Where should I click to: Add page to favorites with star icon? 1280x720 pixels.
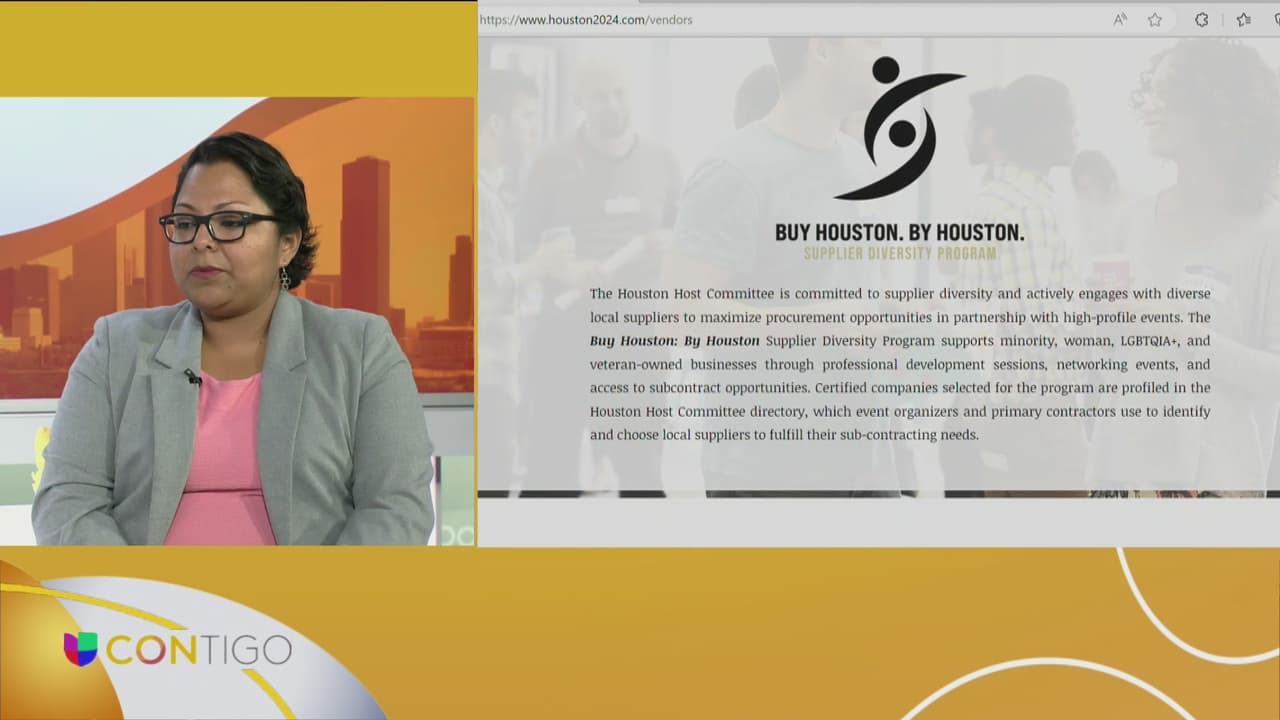(x=1155, y=20)
